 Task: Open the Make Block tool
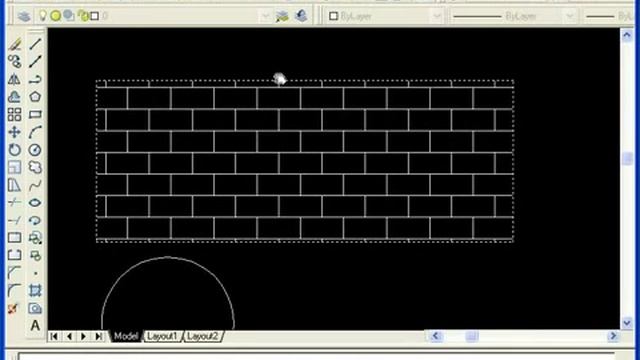tap(35, 255)
